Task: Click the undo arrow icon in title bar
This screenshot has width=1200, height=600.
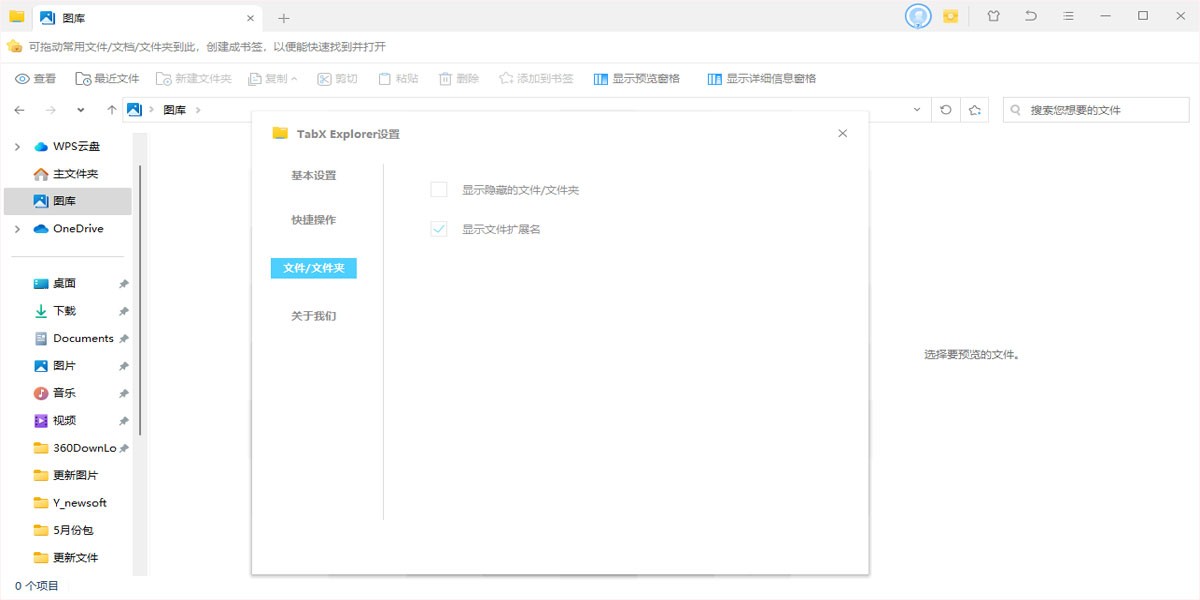Action: coord(1031,16)
